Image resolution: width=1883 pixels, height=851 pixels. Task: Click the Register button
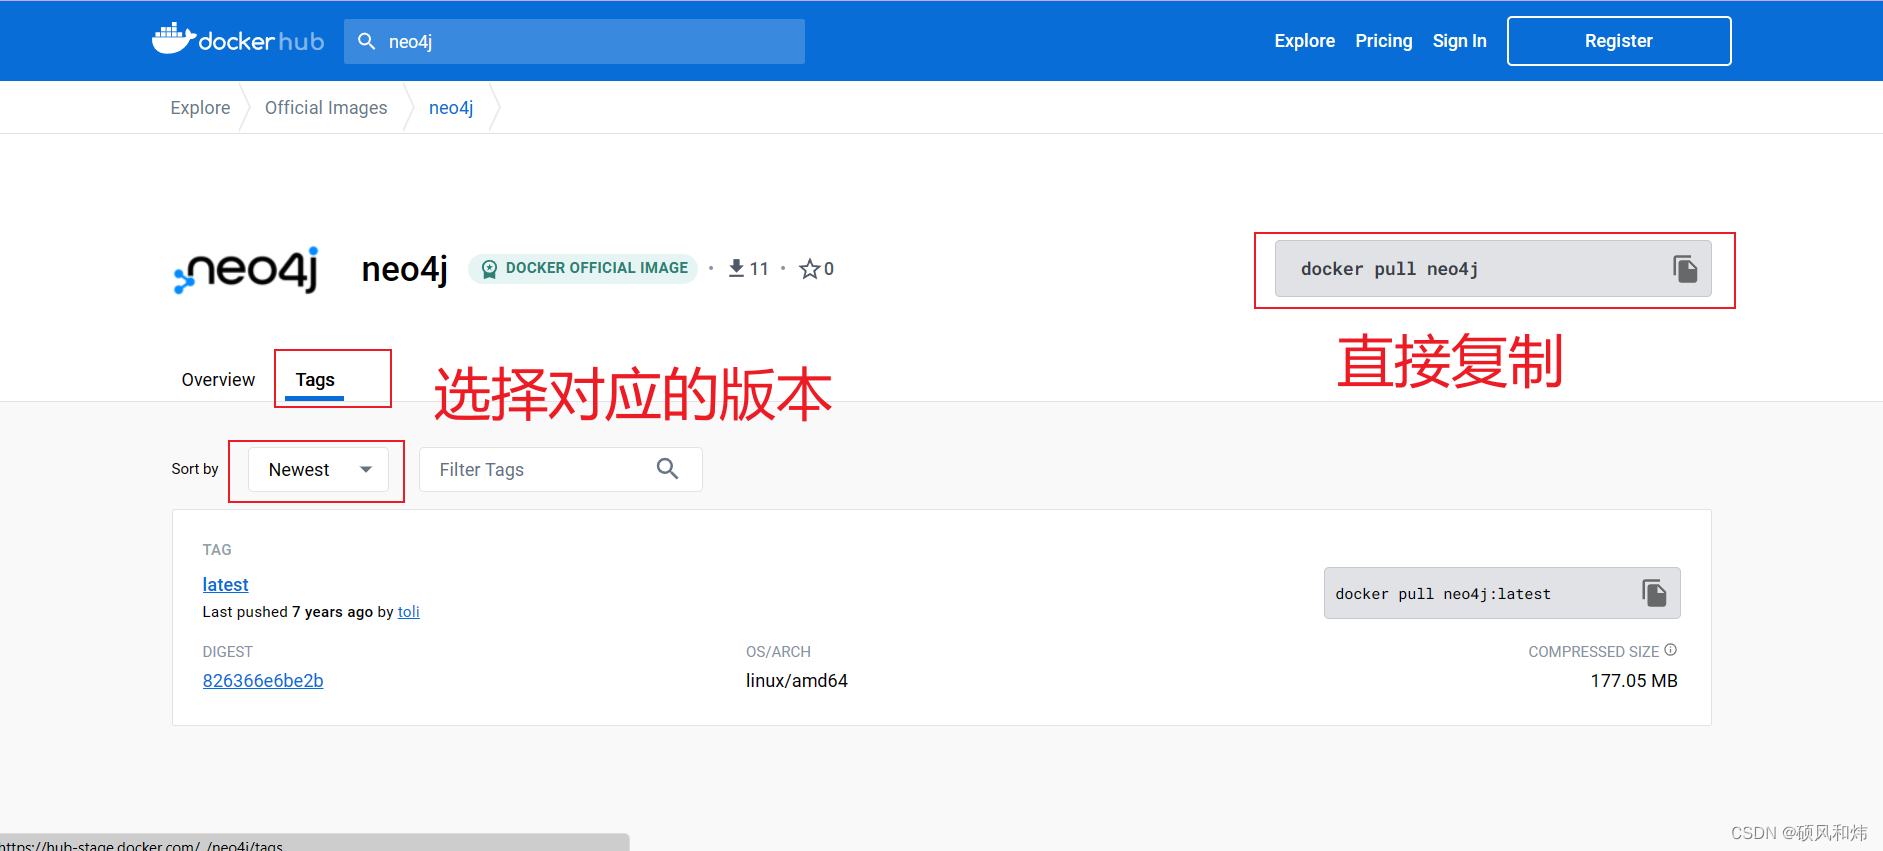1618,41
